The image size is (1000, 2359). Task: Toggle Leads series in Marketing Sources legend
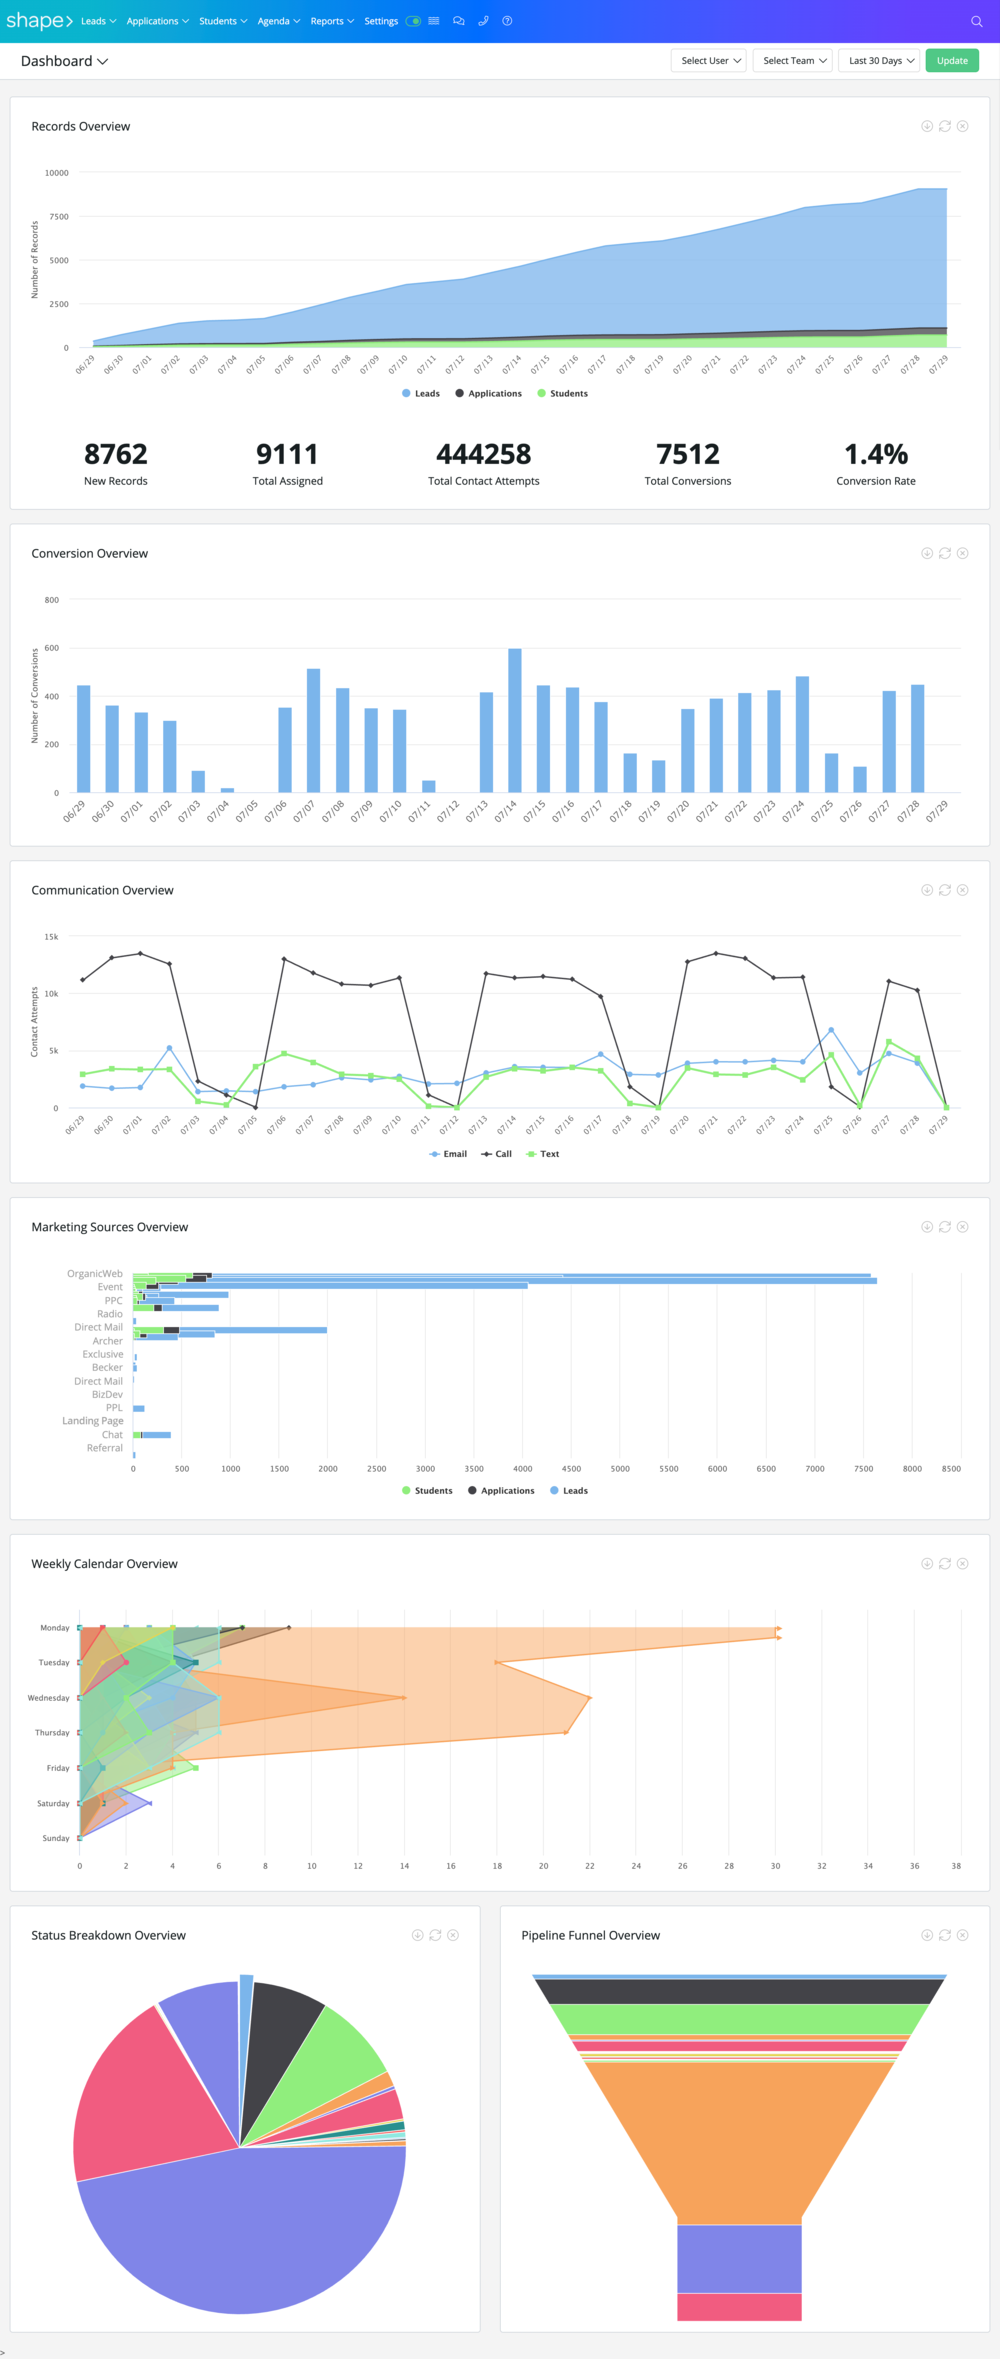pos(569,1491)
